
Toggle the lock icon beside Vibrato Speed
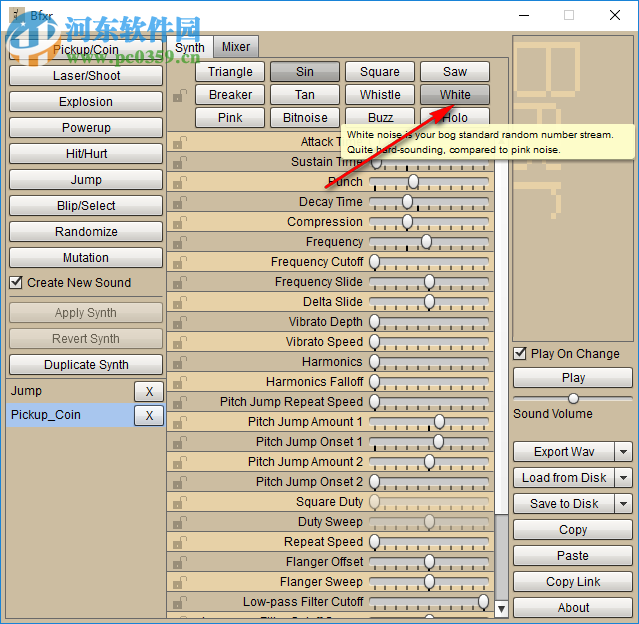180,342
